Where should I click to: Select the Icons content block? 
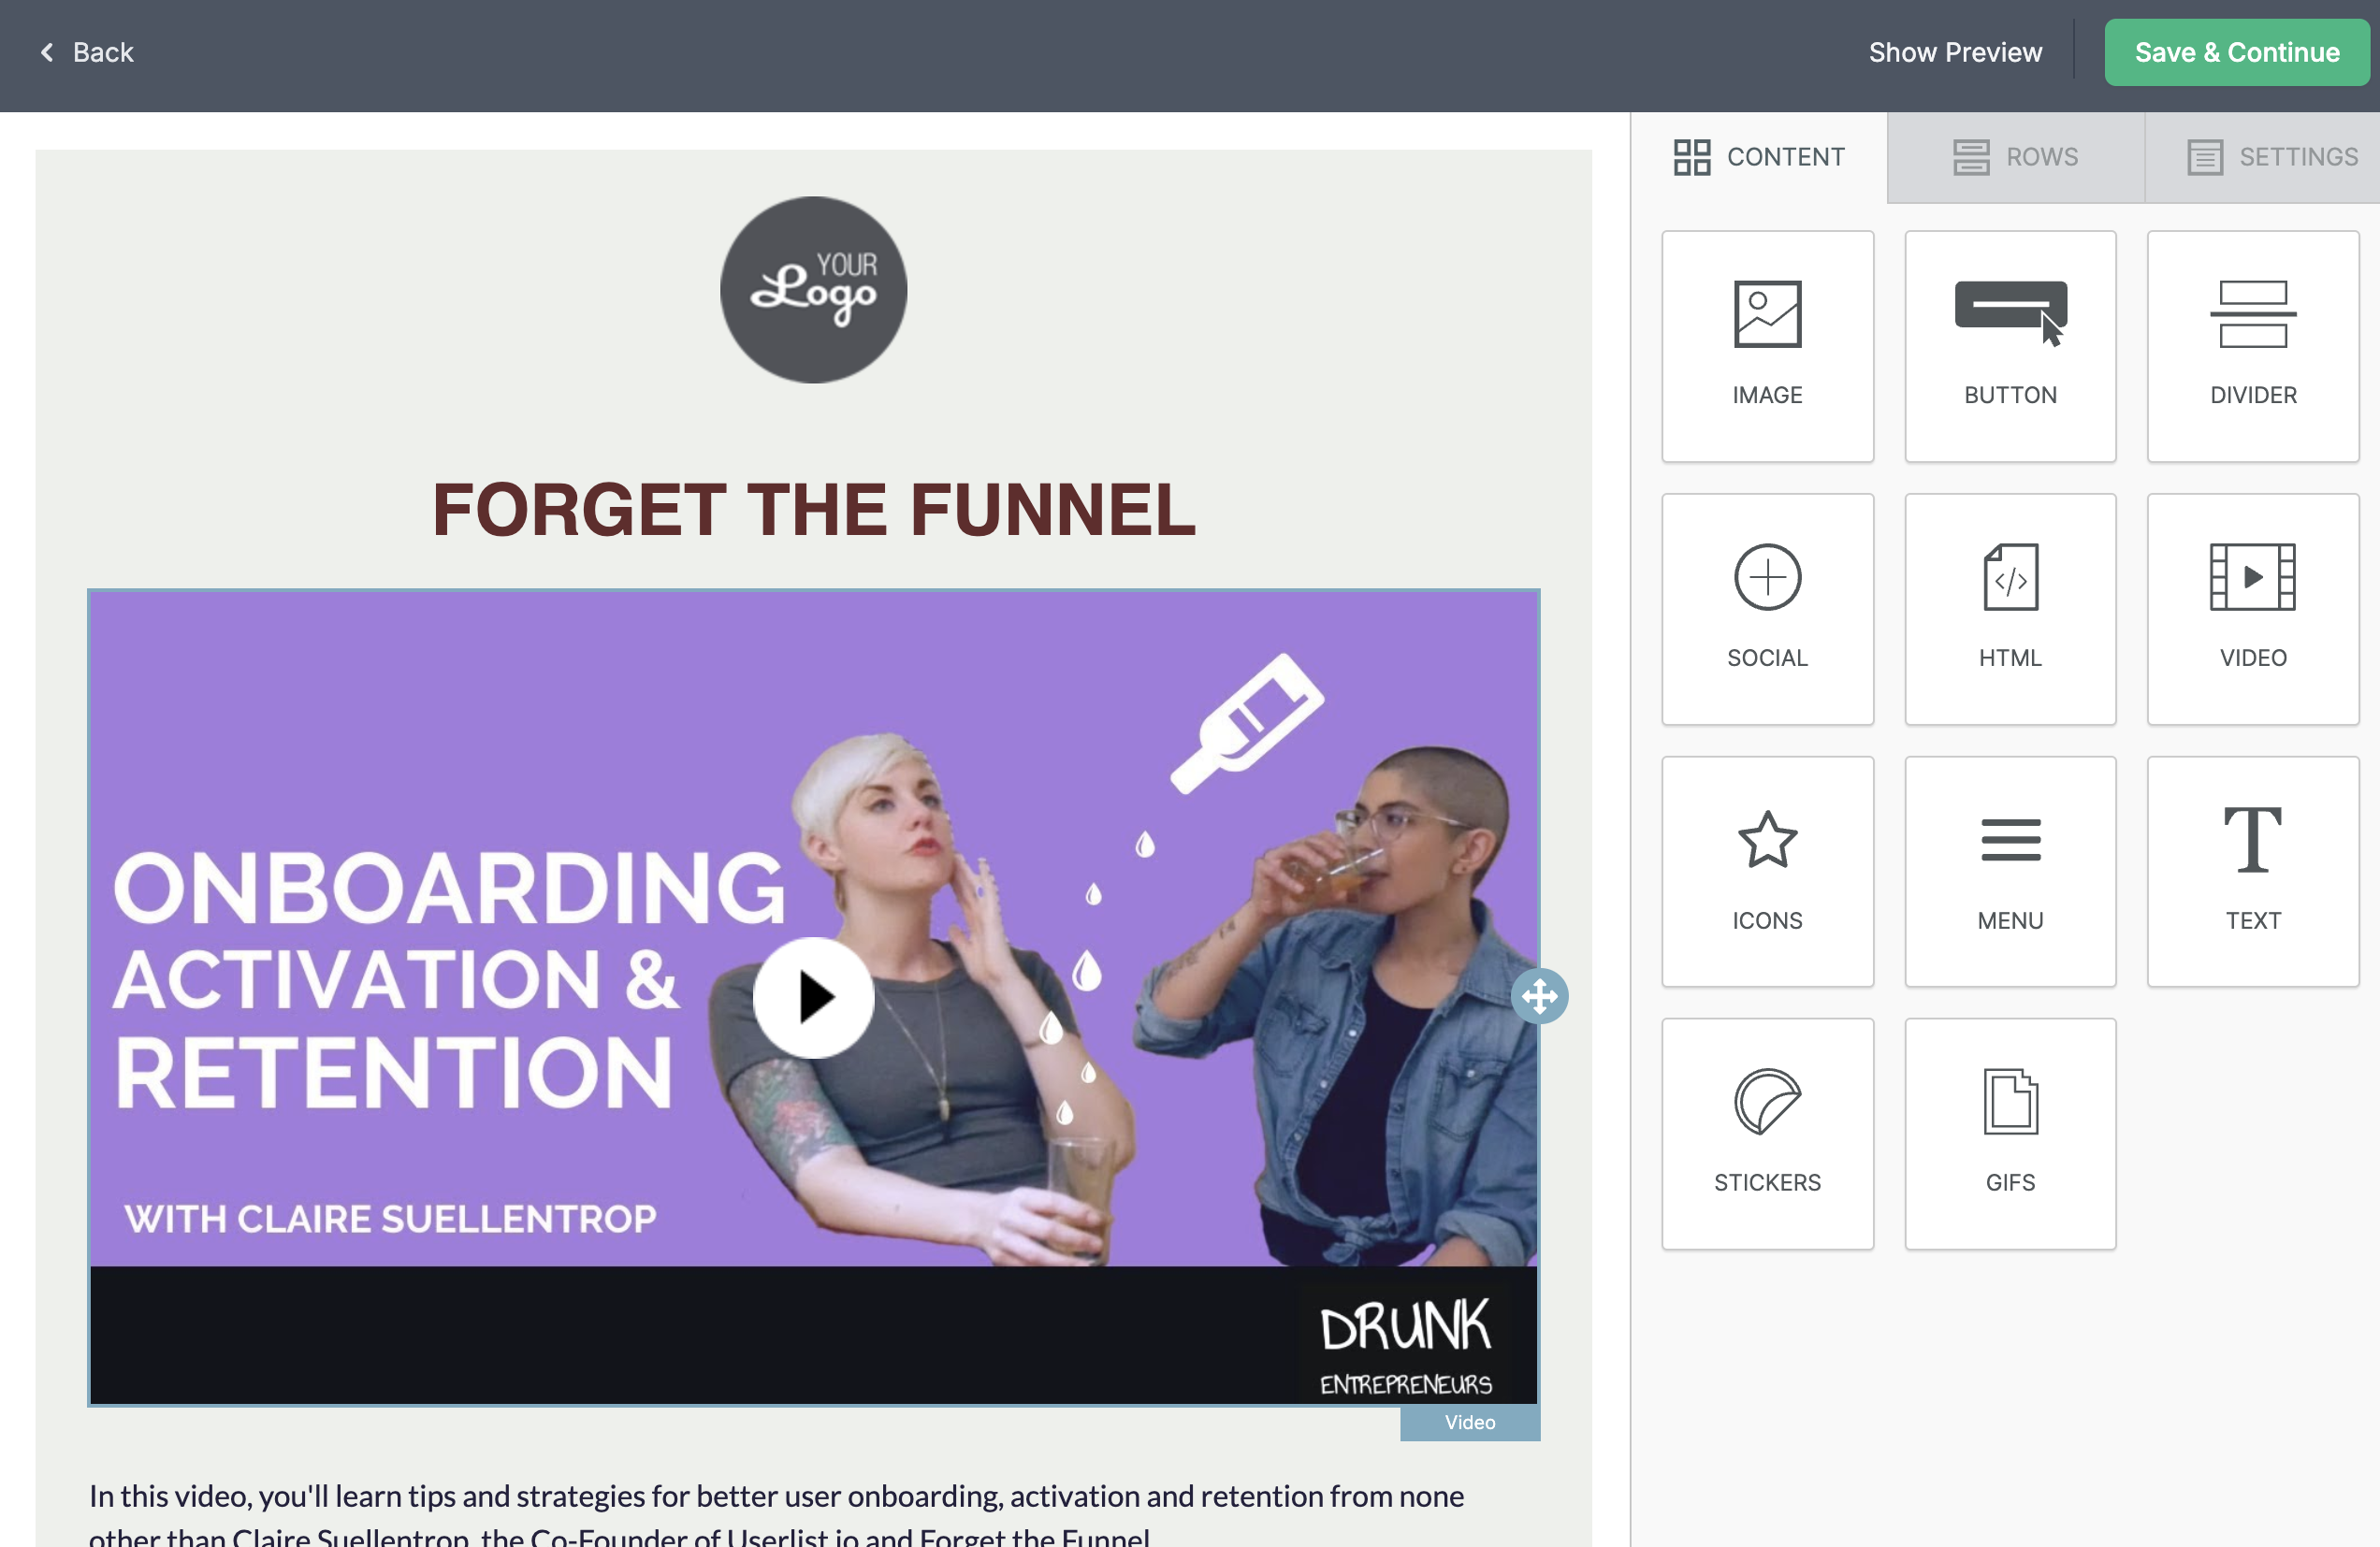pyautogui.click(x=1767, y=871)
